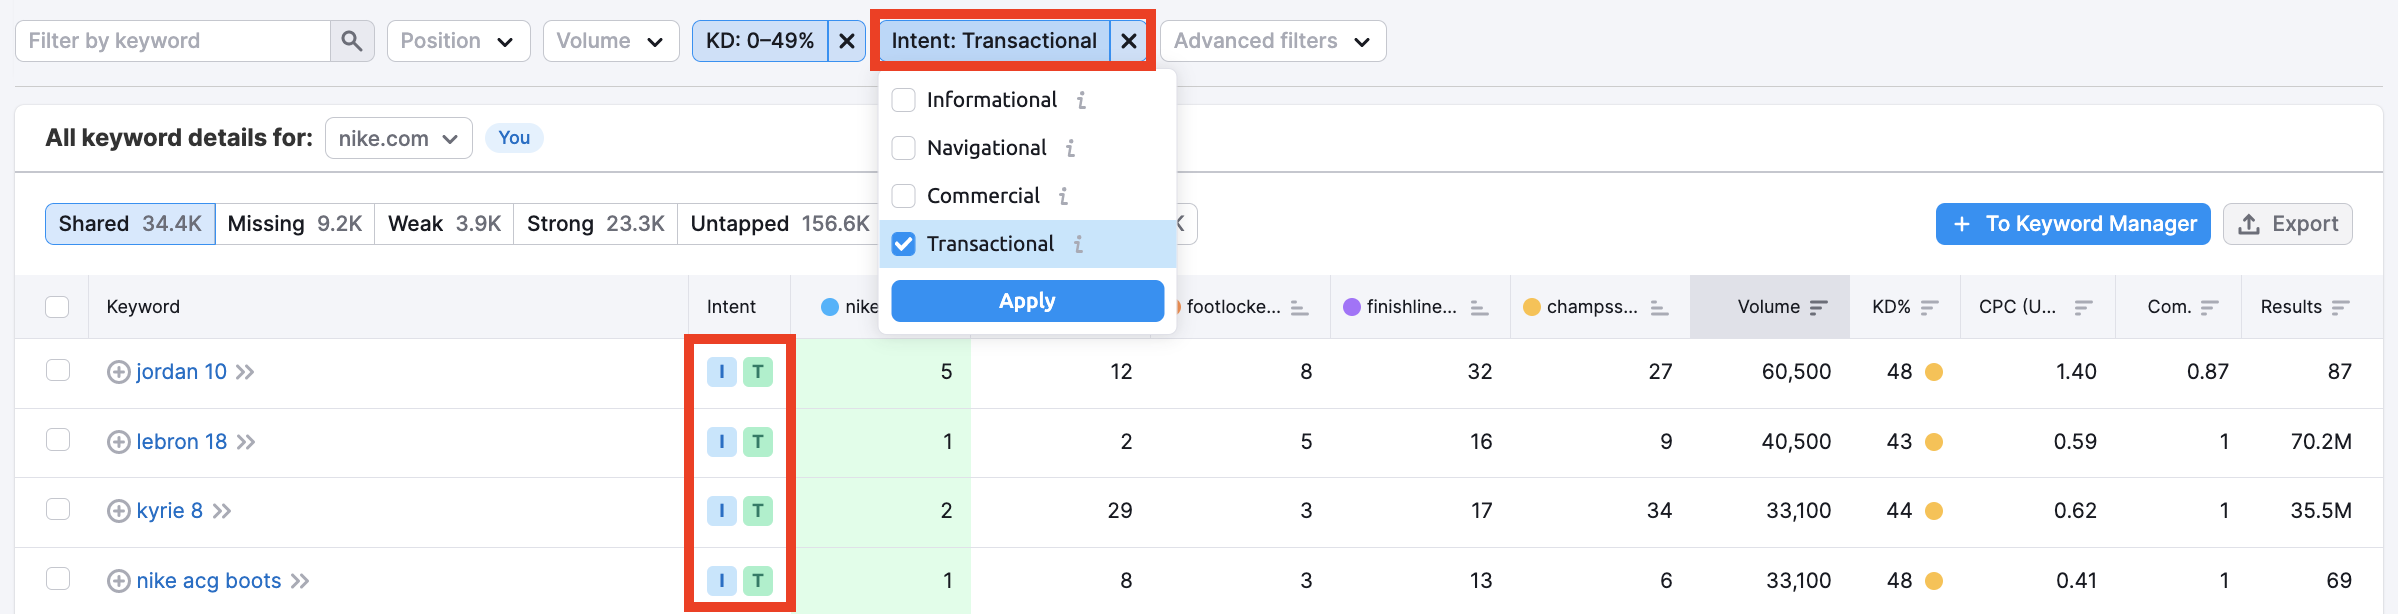
Task: Click the double-arrow icon after nike acg boots
Action: coord(300,581)
